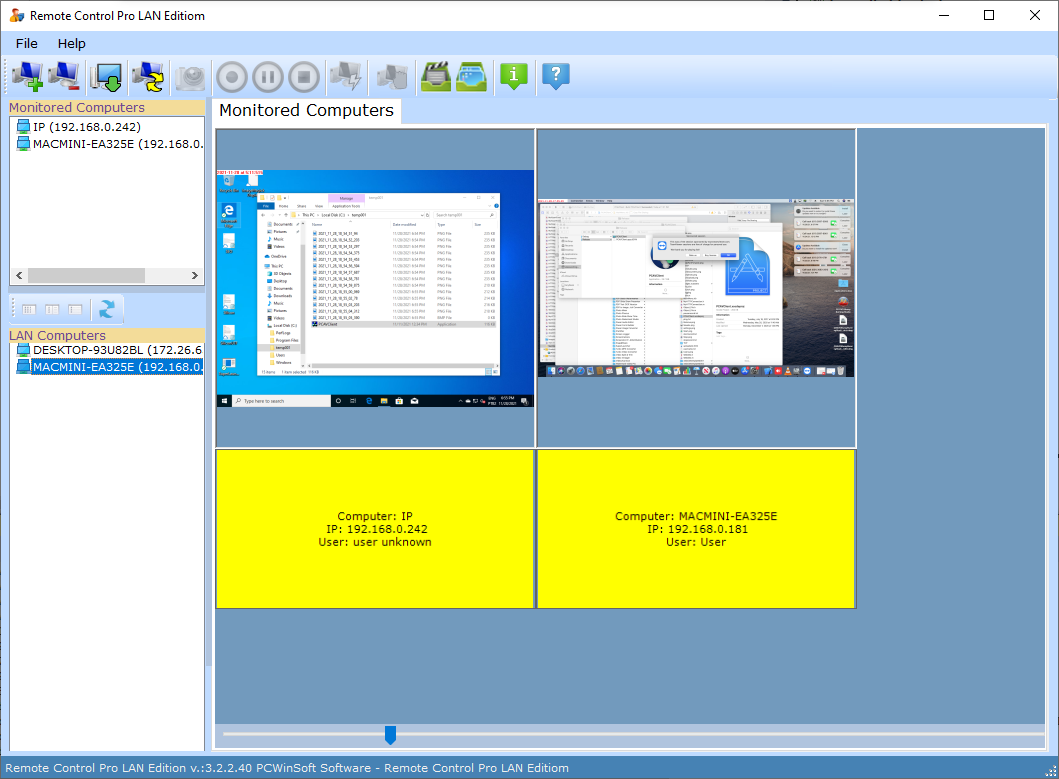Image resolution: width=1059 pixels, height=779 pixels.
Task: Switch to the Monitored Computers tab
Action: 307,110
